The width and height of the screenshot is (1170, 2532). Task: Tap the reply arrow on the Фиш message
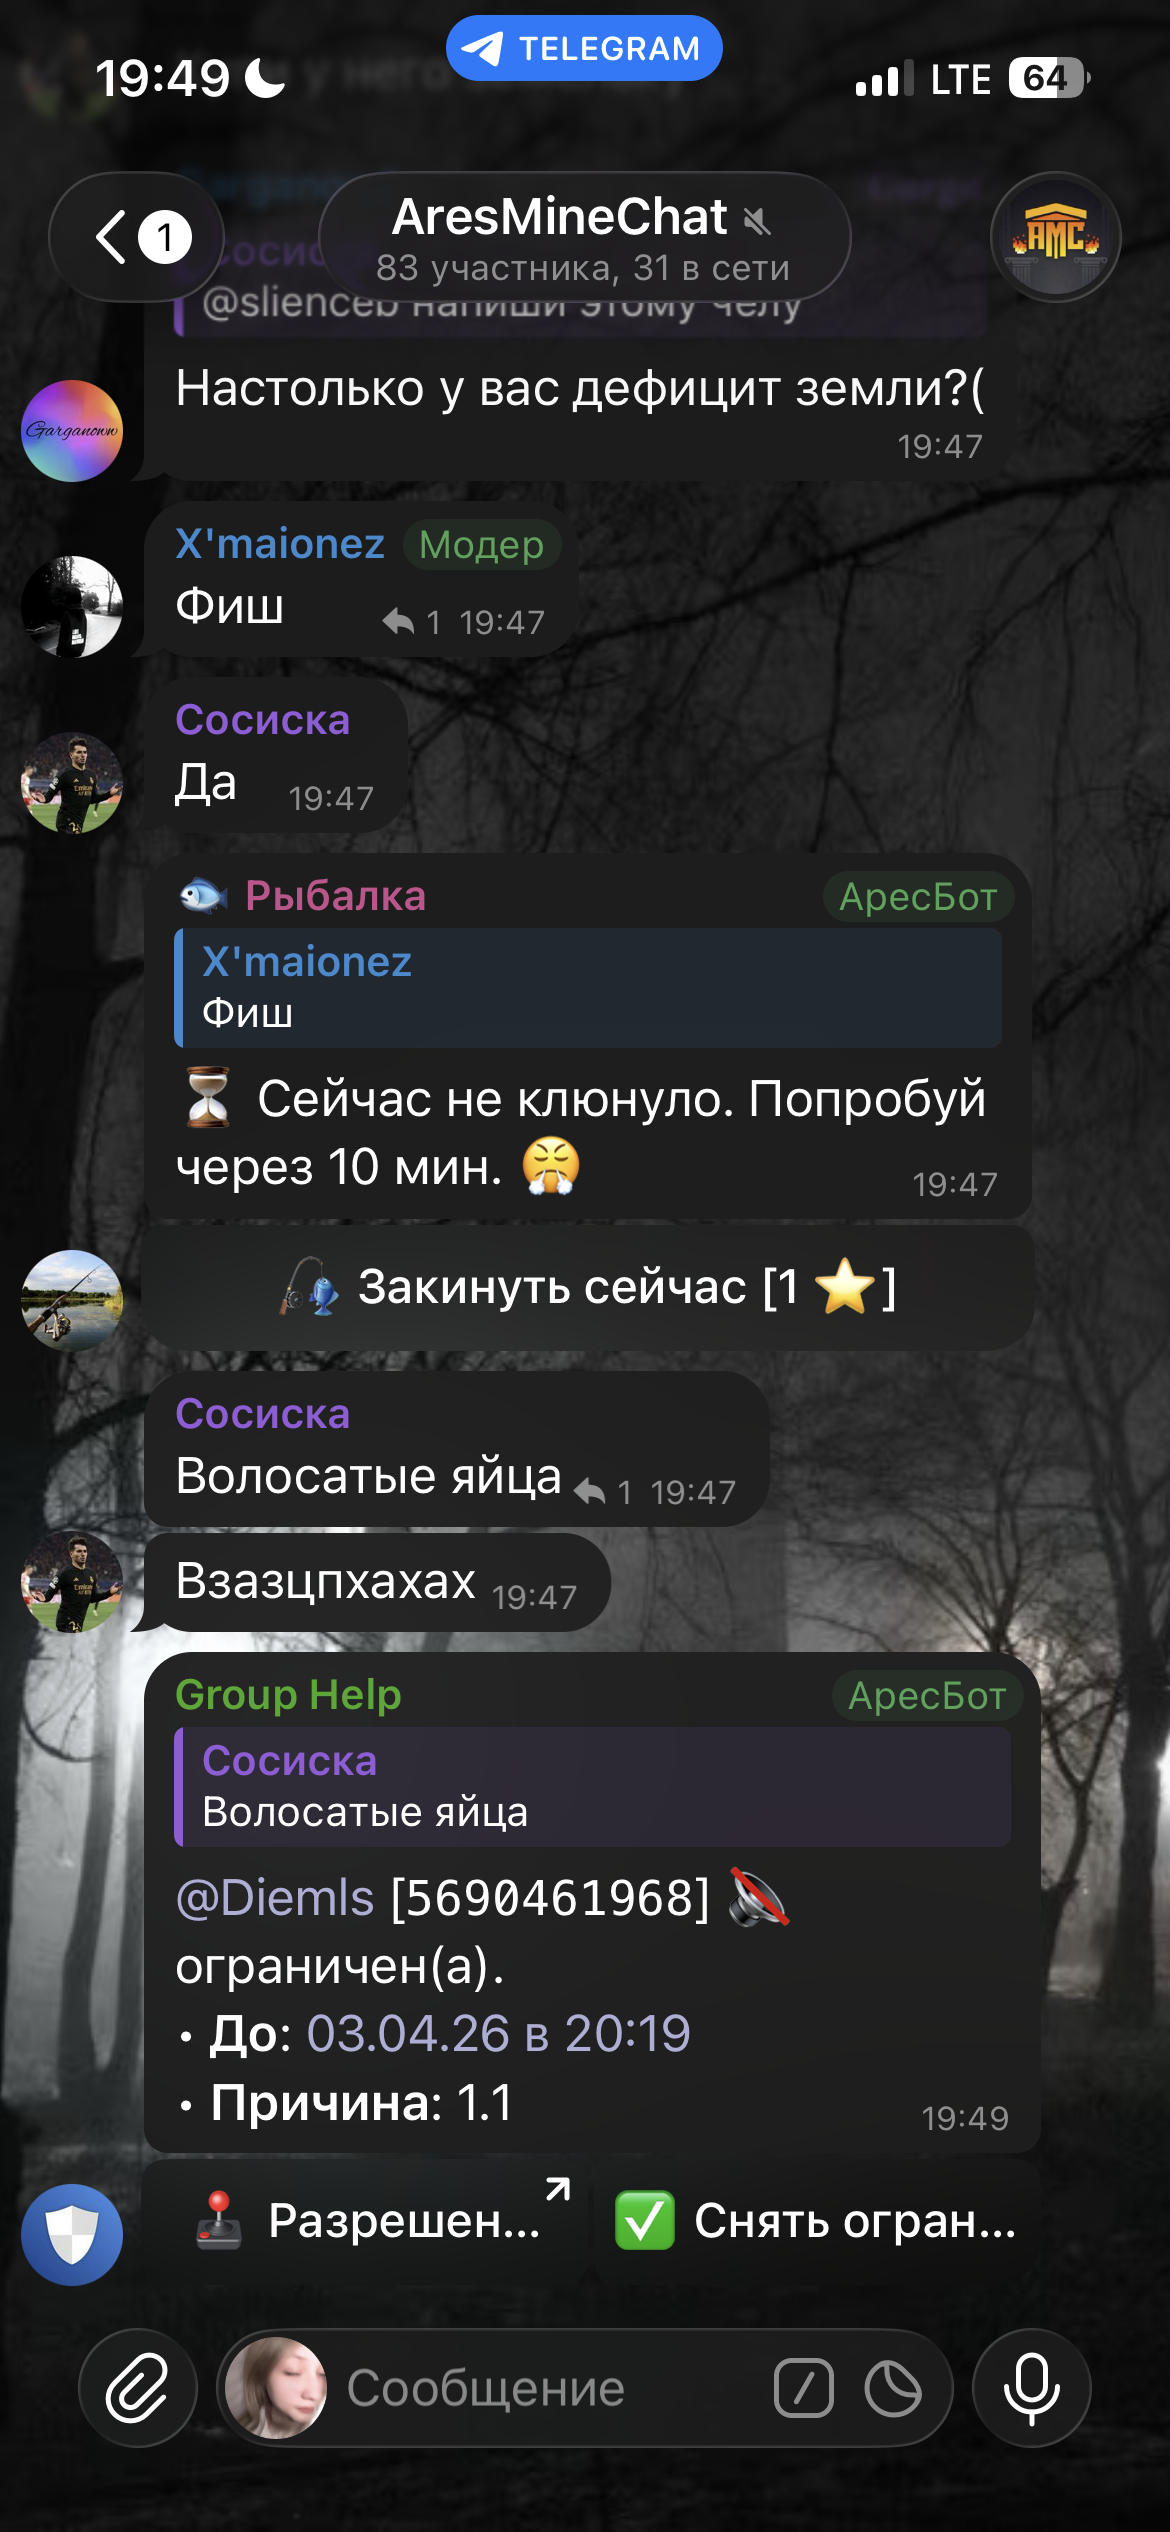tap(398, 622)
